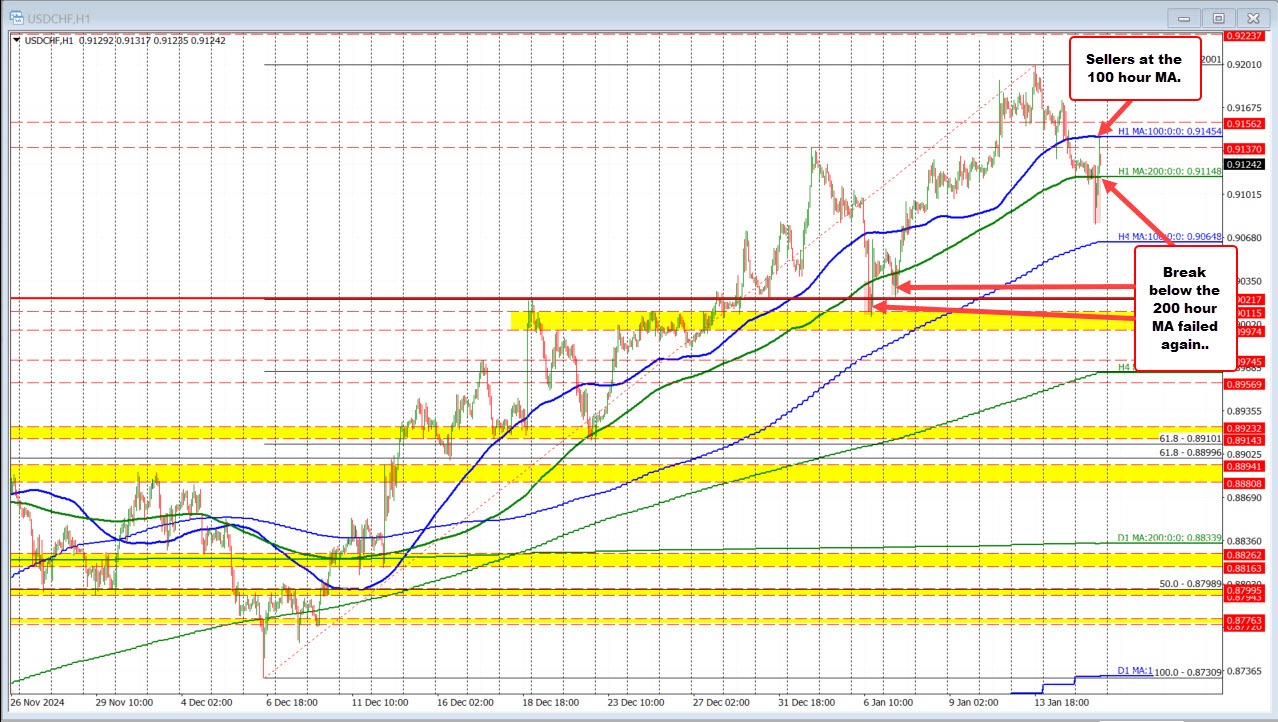Maximize the USDCHF,H1 chart window
This screenshot has width=1278, height=722.
(1217, 17)
